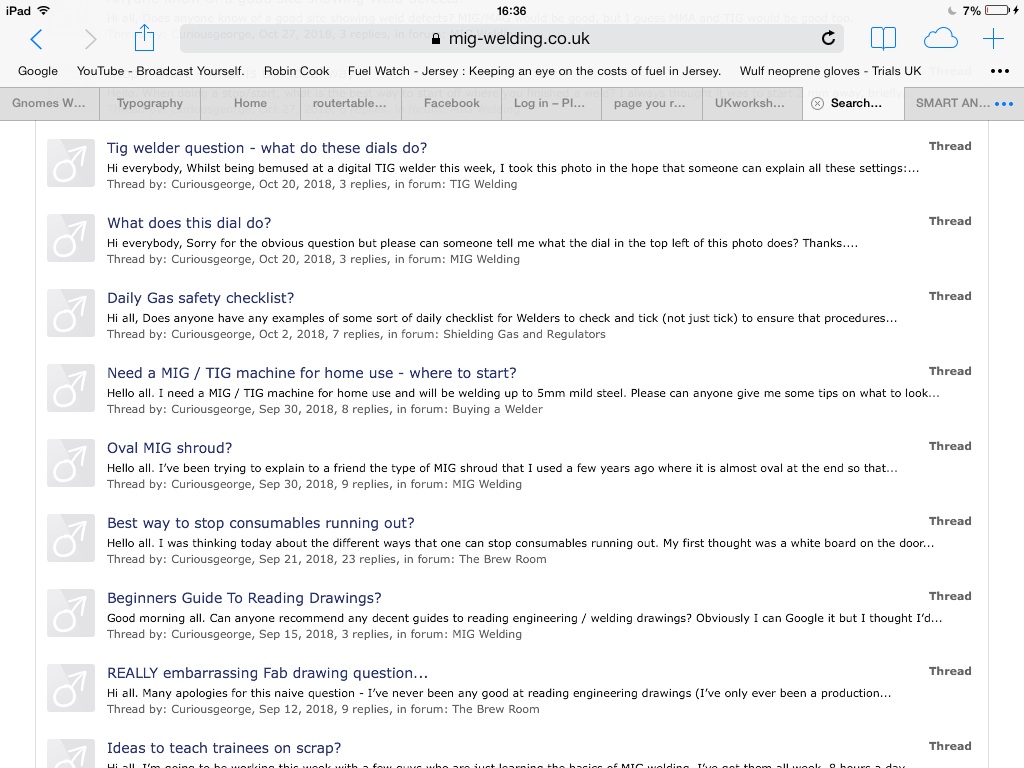
Task: Open thread Beginners Guide To Reading Drawings?
Action: pos(244,598)
